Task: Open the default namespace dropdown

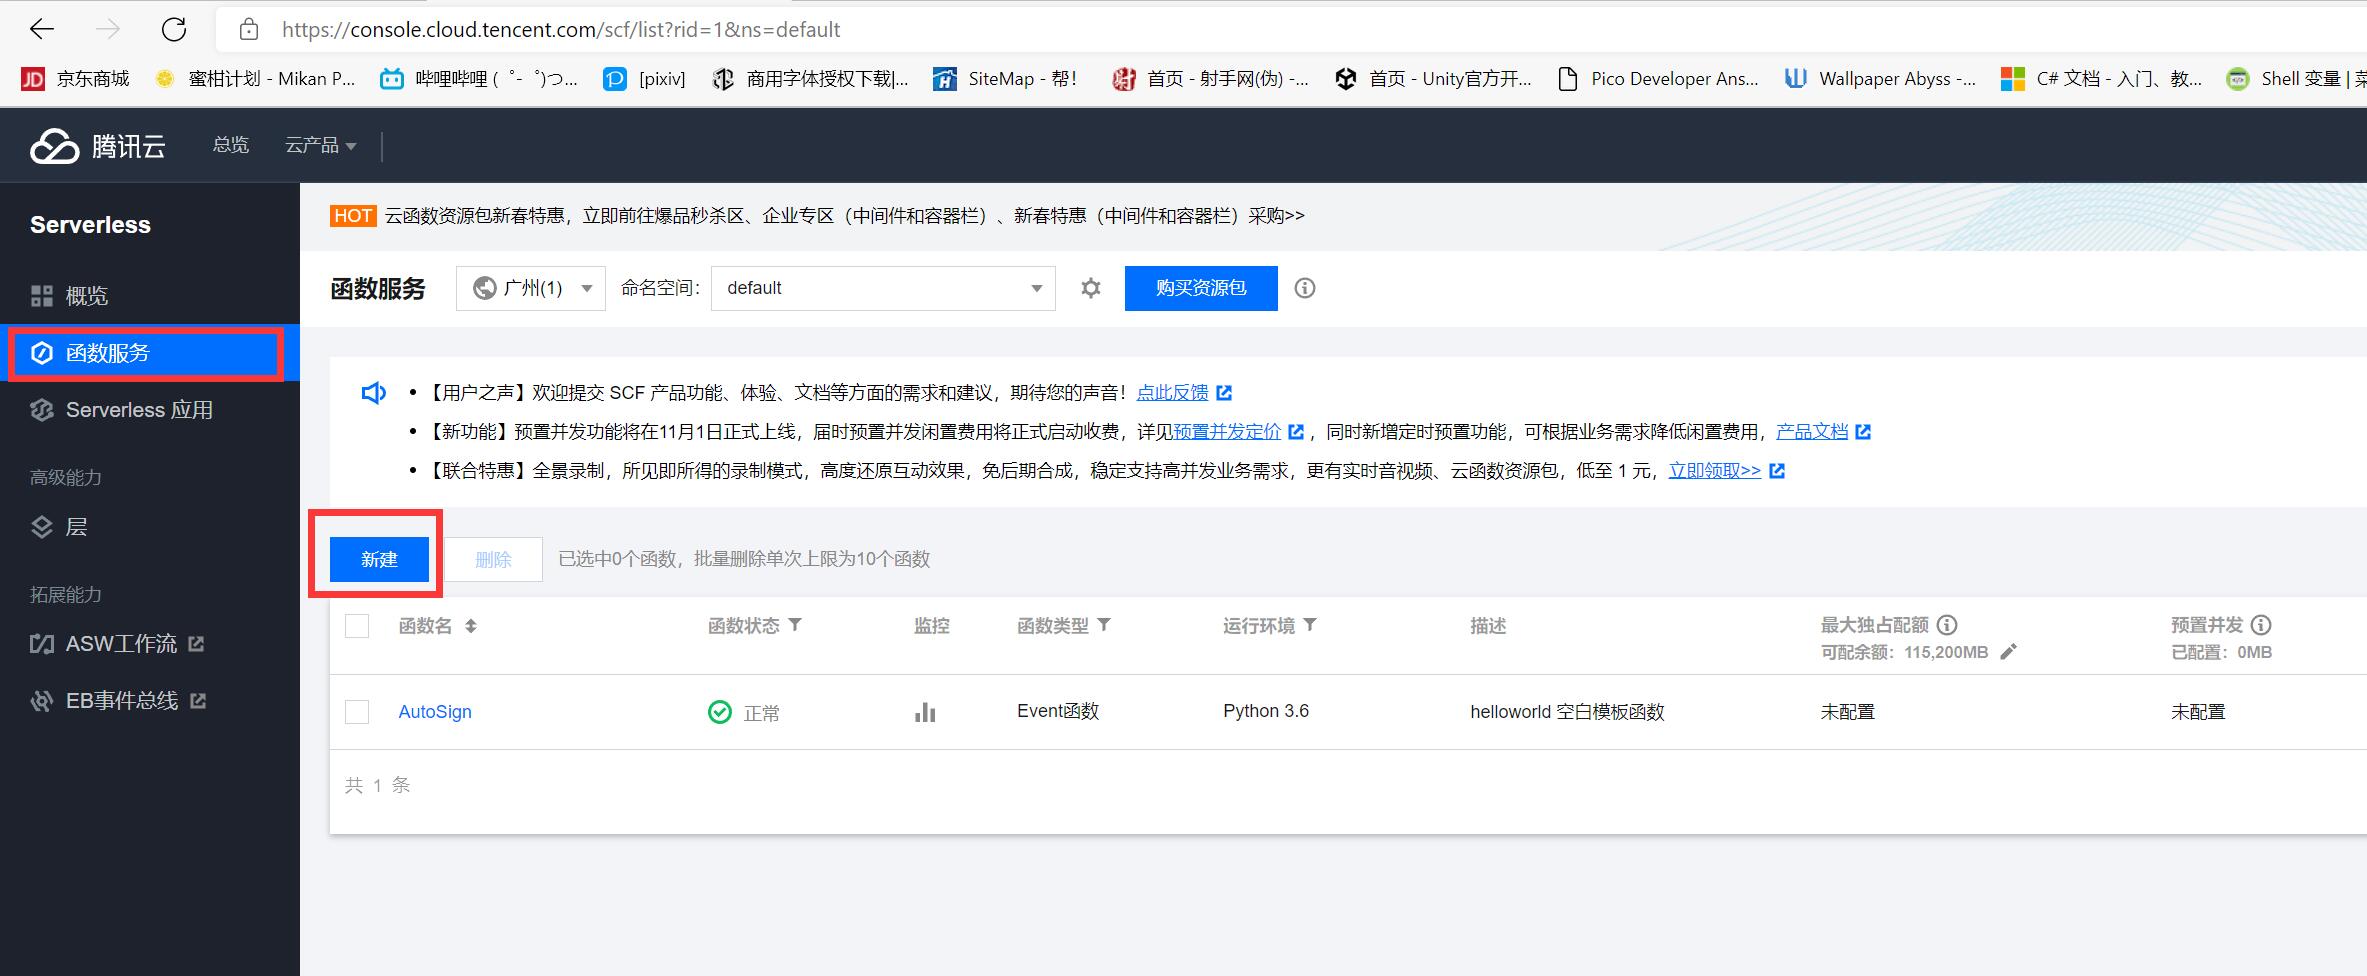Action: (x=883, y=288)
